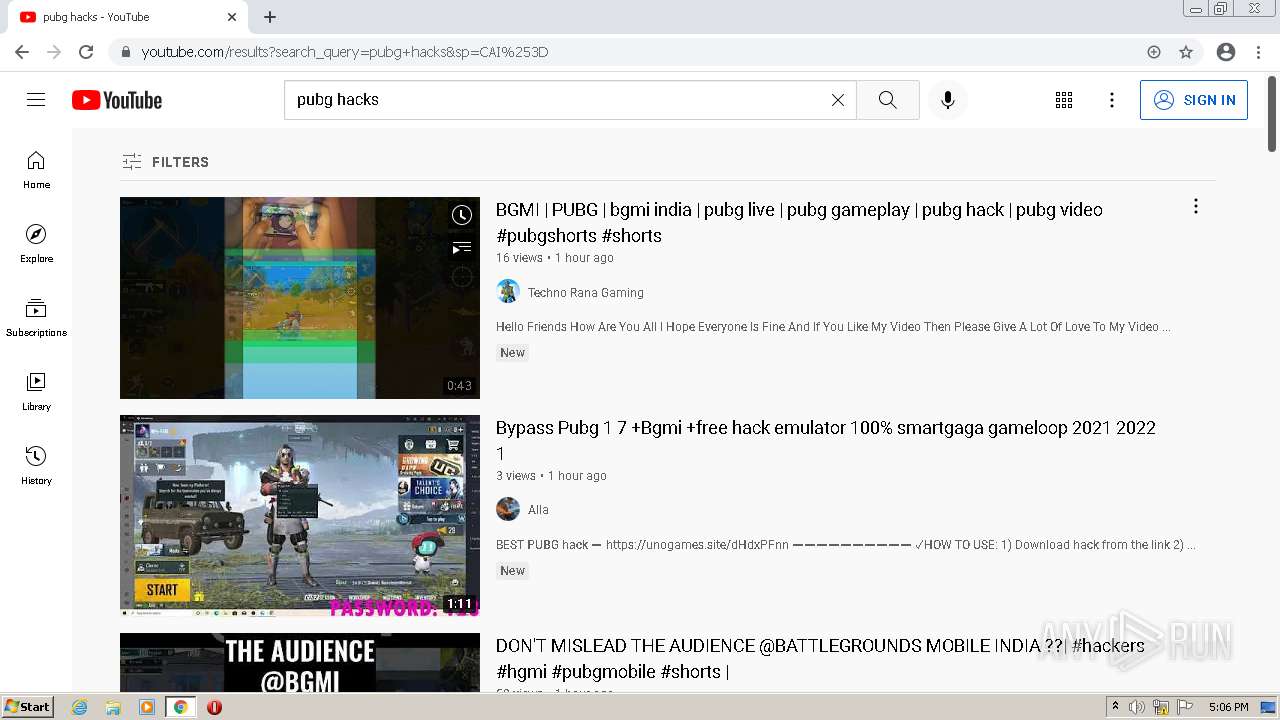Open the Bypass Pubg 1 7 video thumbnail
1280x720 pixels.
[x=300, y=516]
